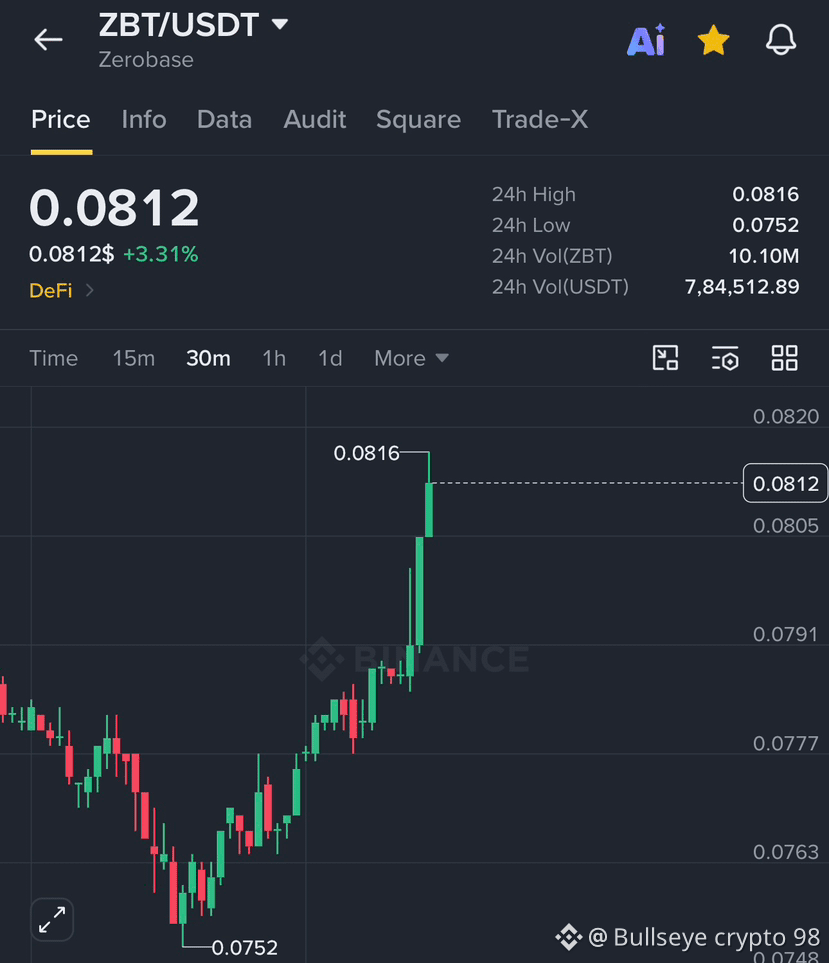This screenshot has width=829, height=963.
Task: Click the 24h Vol(USDT) value 7,84,512.89
Action: [742, 287]
